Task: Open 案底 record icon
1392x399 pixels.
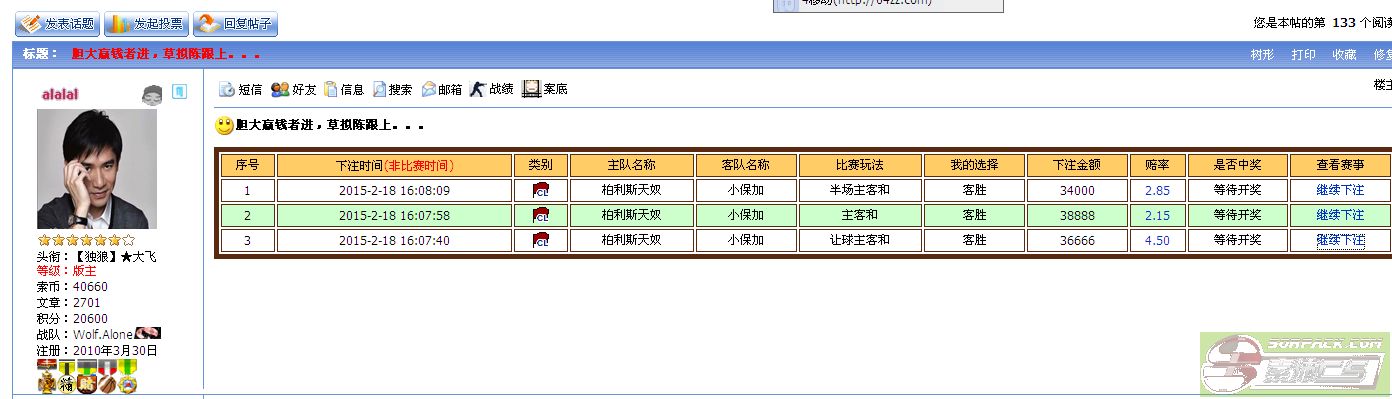Action: 545,89
